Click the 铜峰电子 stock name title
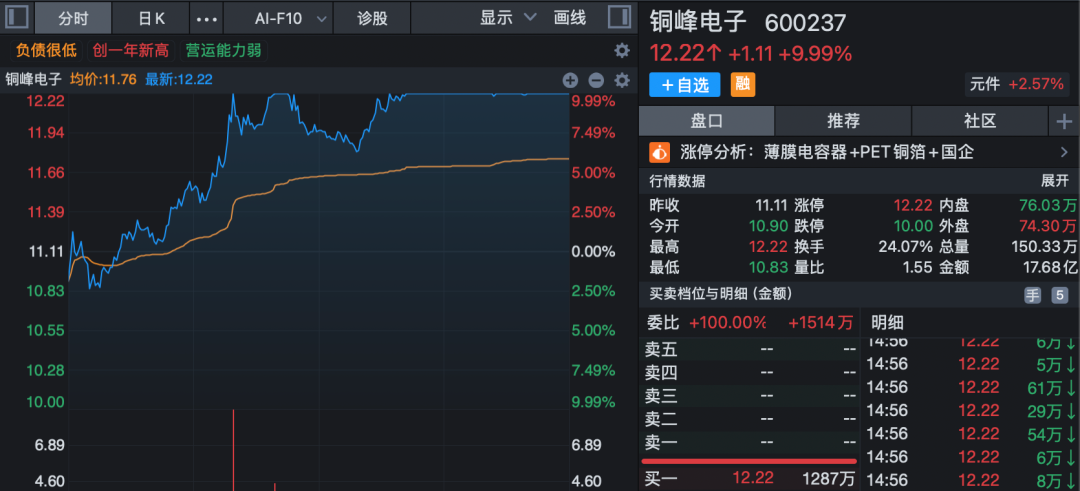The width and height of the screenshot is (1080, 491). tap(698, 22)
